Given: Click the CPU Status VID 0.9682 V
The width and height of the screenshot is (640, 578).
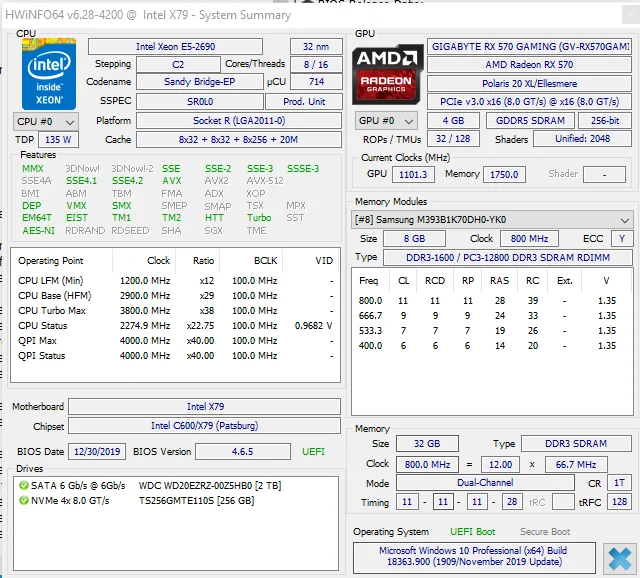Looking at the screenshot, I should coord(313,326).
